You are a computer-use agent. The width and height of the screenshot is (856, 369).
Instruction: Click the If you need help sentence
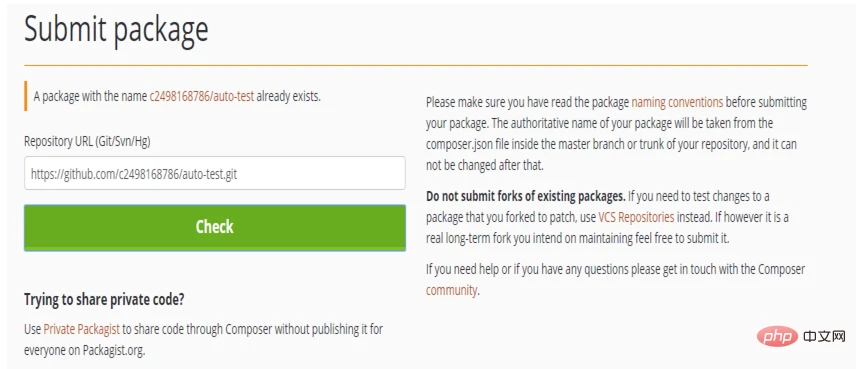point(615,279)
